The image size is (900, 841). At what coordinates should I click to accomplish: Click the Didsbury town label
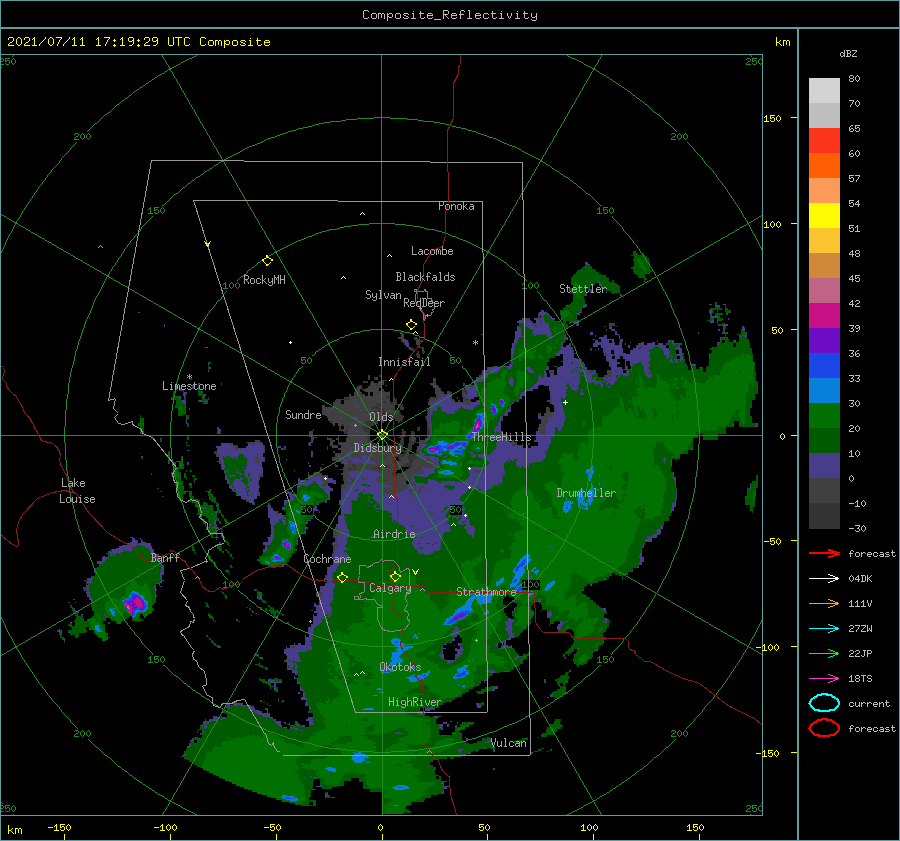[x=377, y=448]
